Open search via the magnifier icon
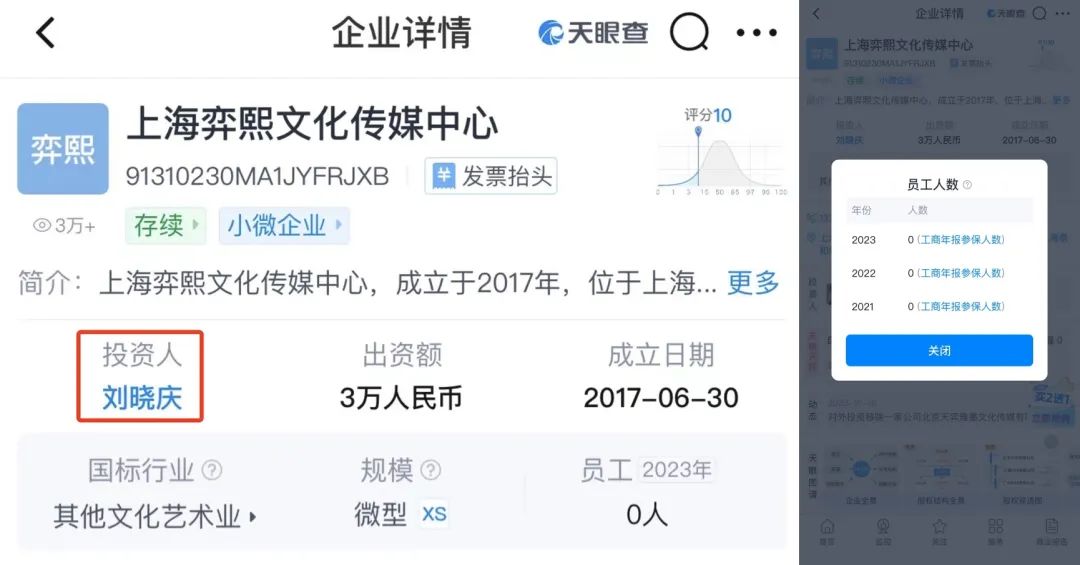This screenshot has height=565, width=1080. [x=689, y=32]
